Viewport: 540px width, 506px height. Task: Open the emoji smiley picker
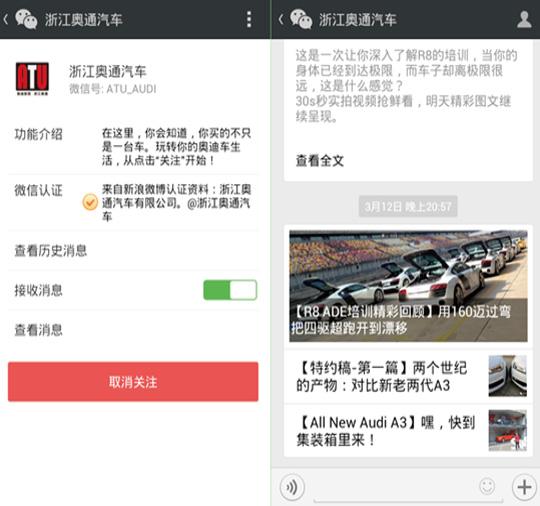(487, 487)
